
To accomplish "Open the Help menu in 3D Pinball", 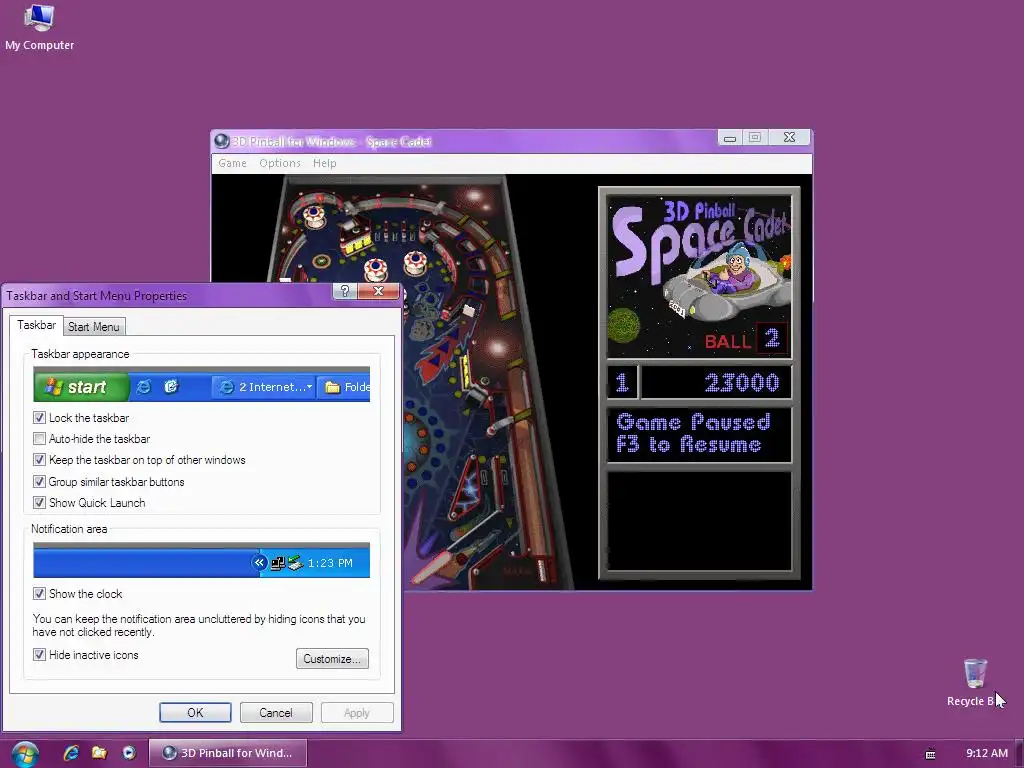I will (x=325, y=163).
